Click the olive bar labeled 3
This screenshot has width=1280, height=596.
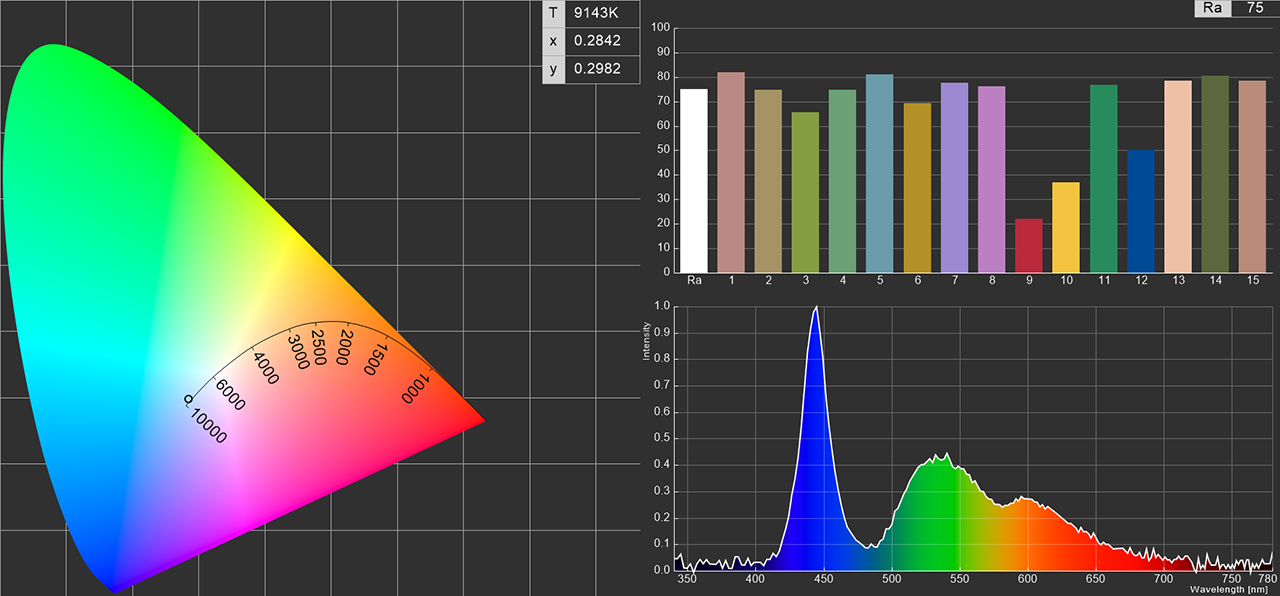(x=806, y=192)
